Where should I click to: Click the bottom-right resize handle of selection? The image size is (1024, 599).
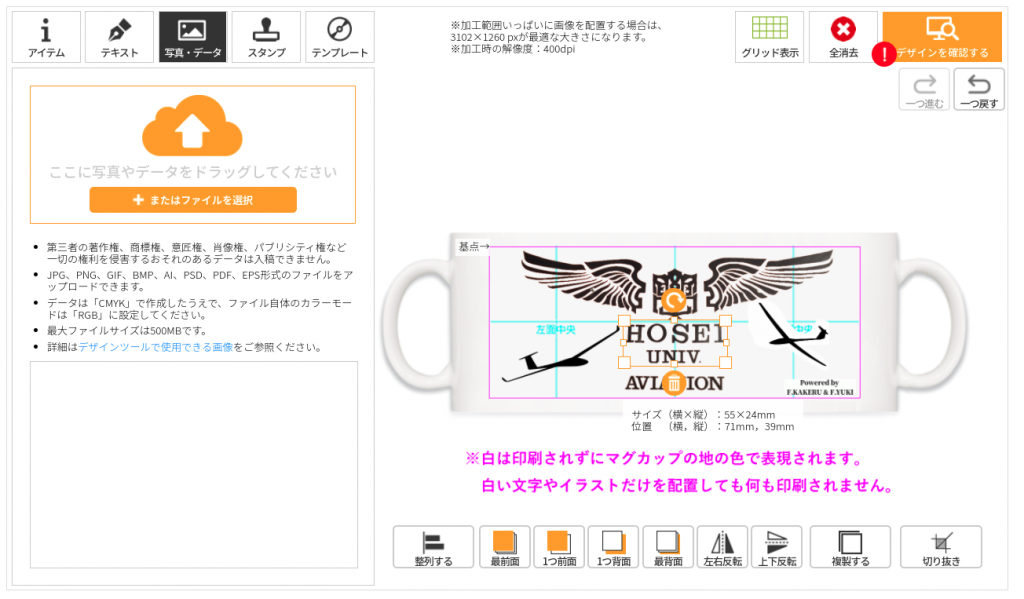point(726,363)
